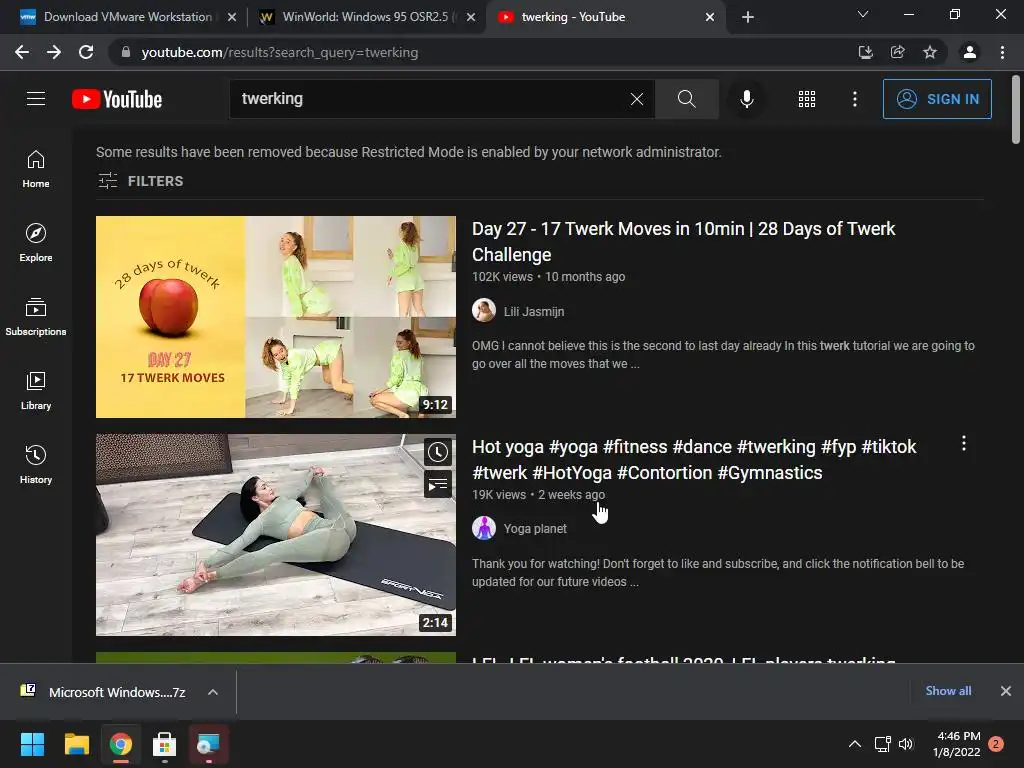Viewport: 1024px width, 768px height.
Task: Switch to WinWorld Windows 95 tab
Action: tap(370, 17)
